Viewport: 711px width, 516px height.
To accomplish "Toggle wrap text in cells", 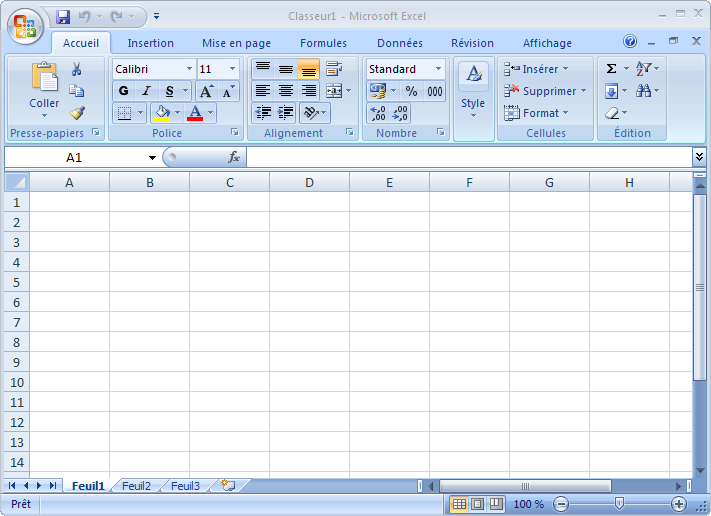I will [334, 69].
